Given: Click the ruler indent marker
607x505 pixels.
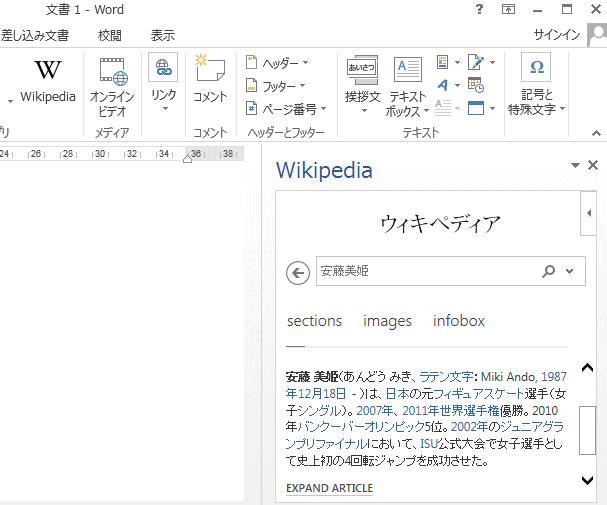Looking at the screenshot, I should pos(187,158).
